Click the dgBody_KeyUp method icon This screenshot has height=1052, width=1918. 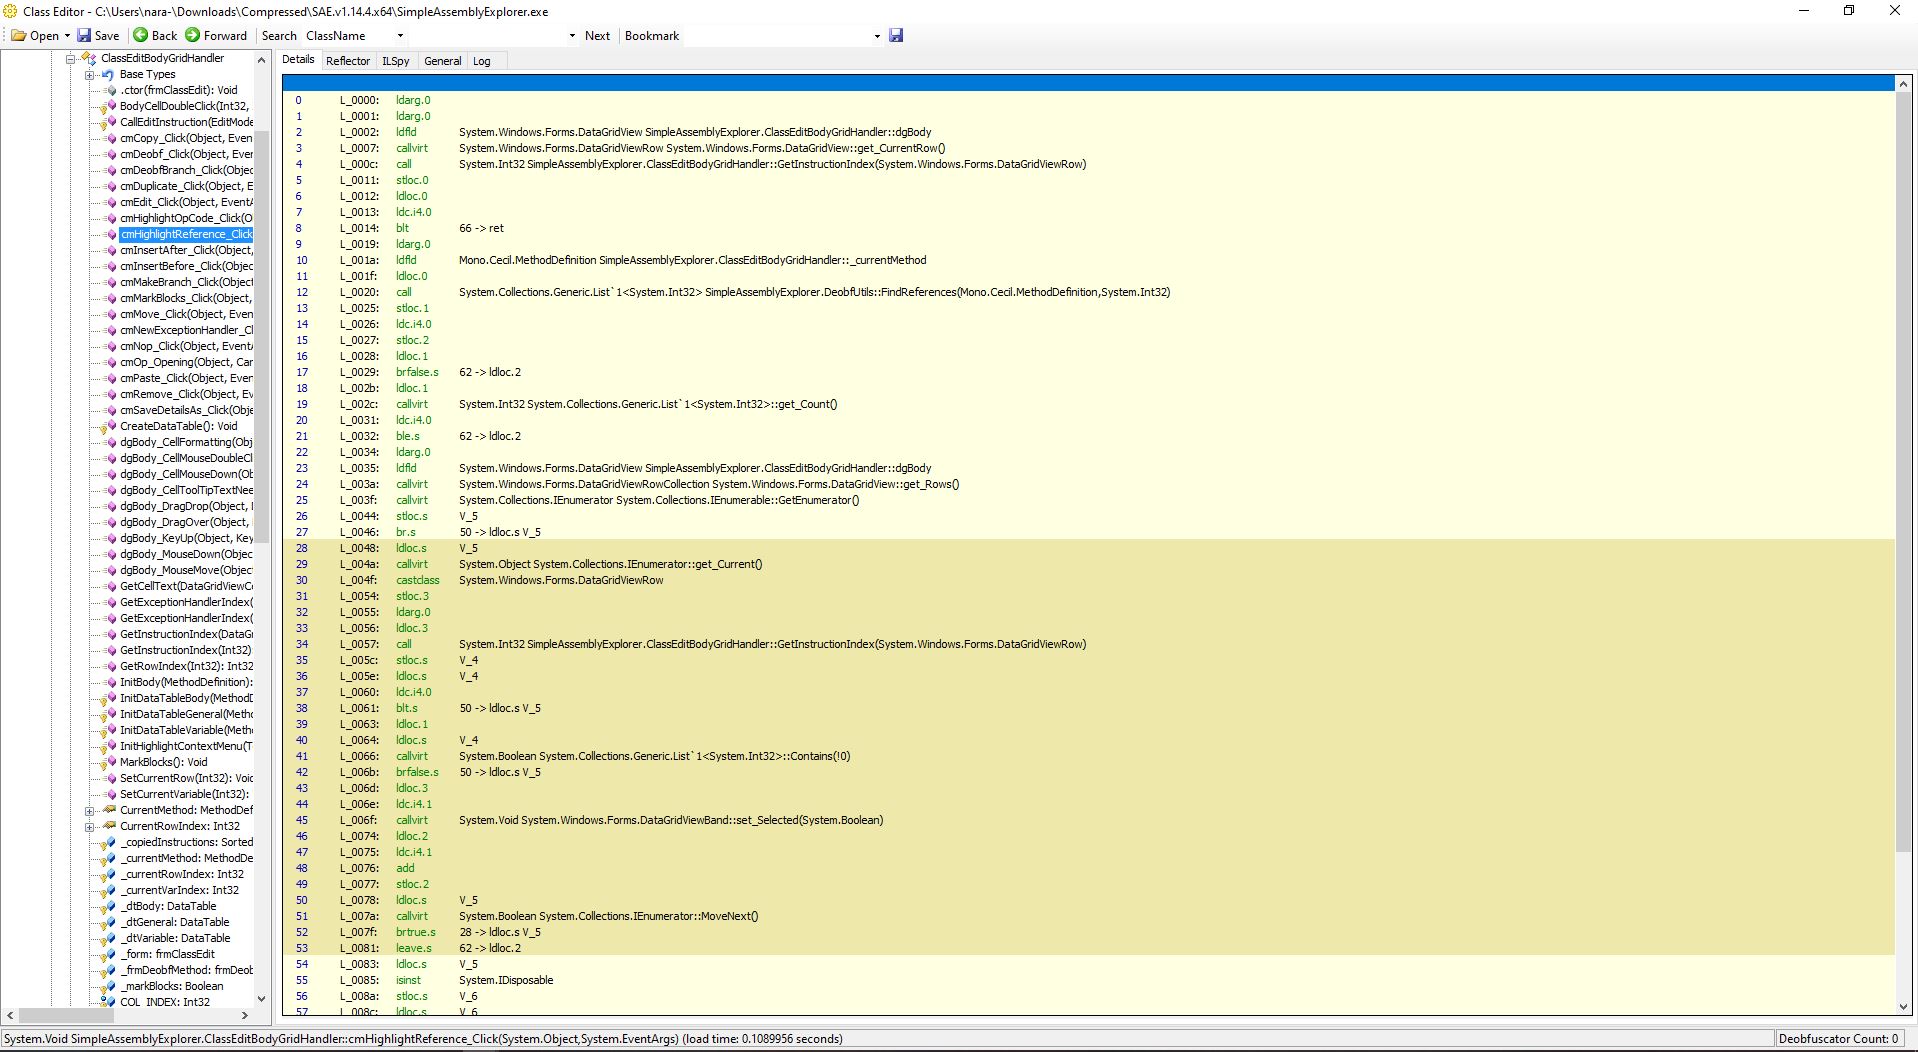[111, 538]
